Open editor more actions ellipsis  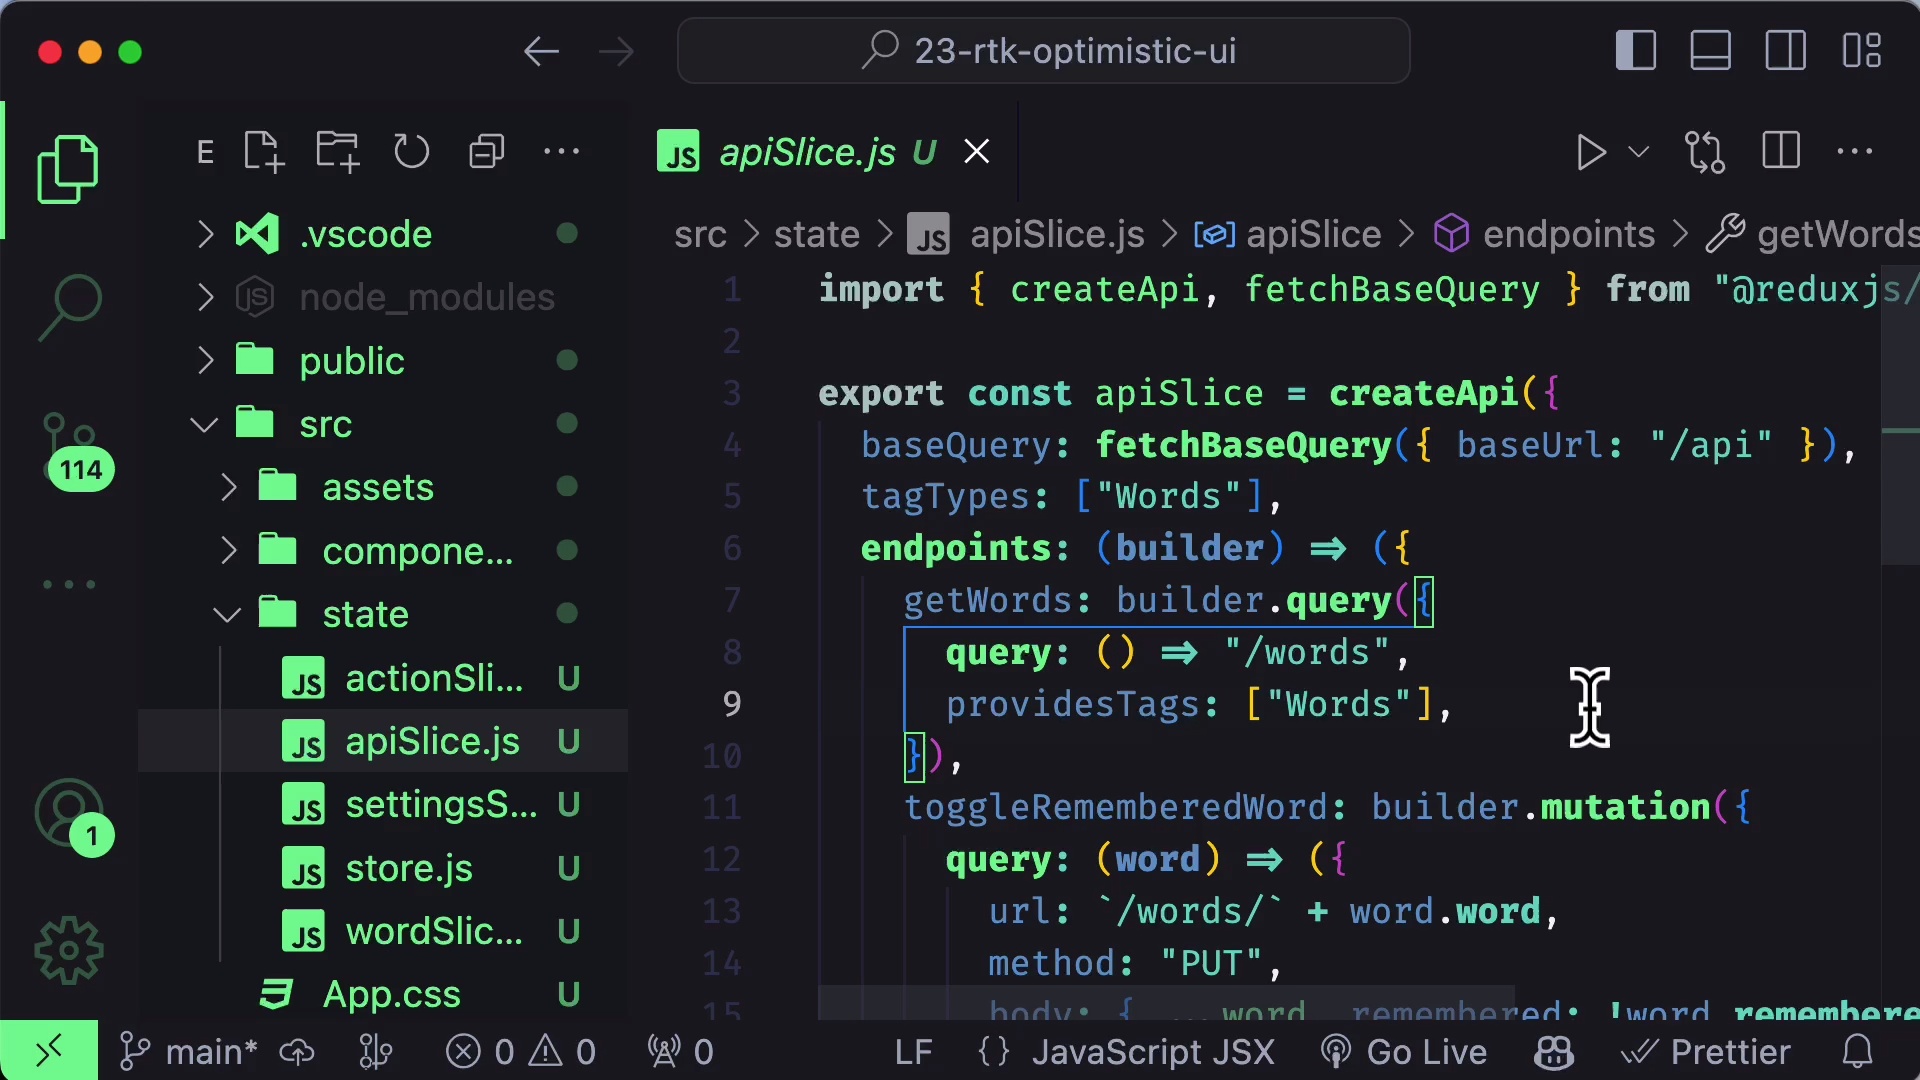[x=1855, y=152]
